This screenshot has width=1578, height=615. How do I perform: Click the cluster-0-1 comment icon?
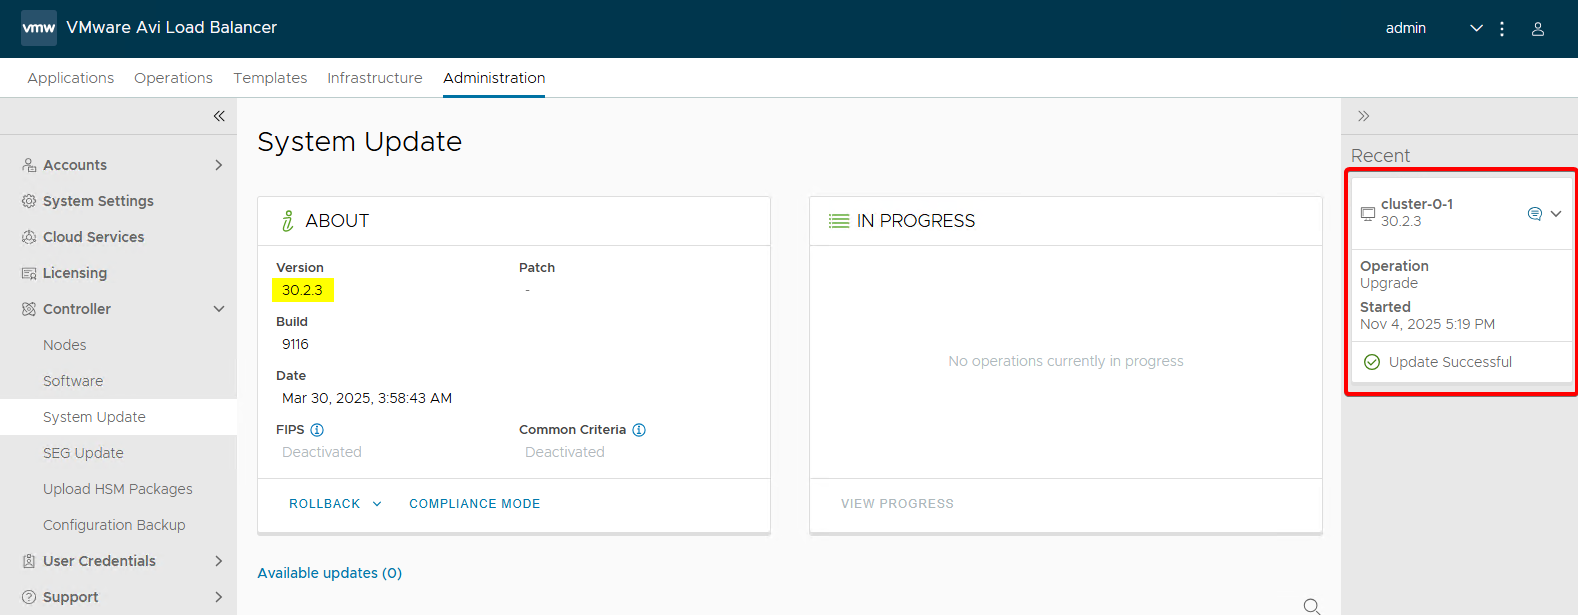(1534, 214)
